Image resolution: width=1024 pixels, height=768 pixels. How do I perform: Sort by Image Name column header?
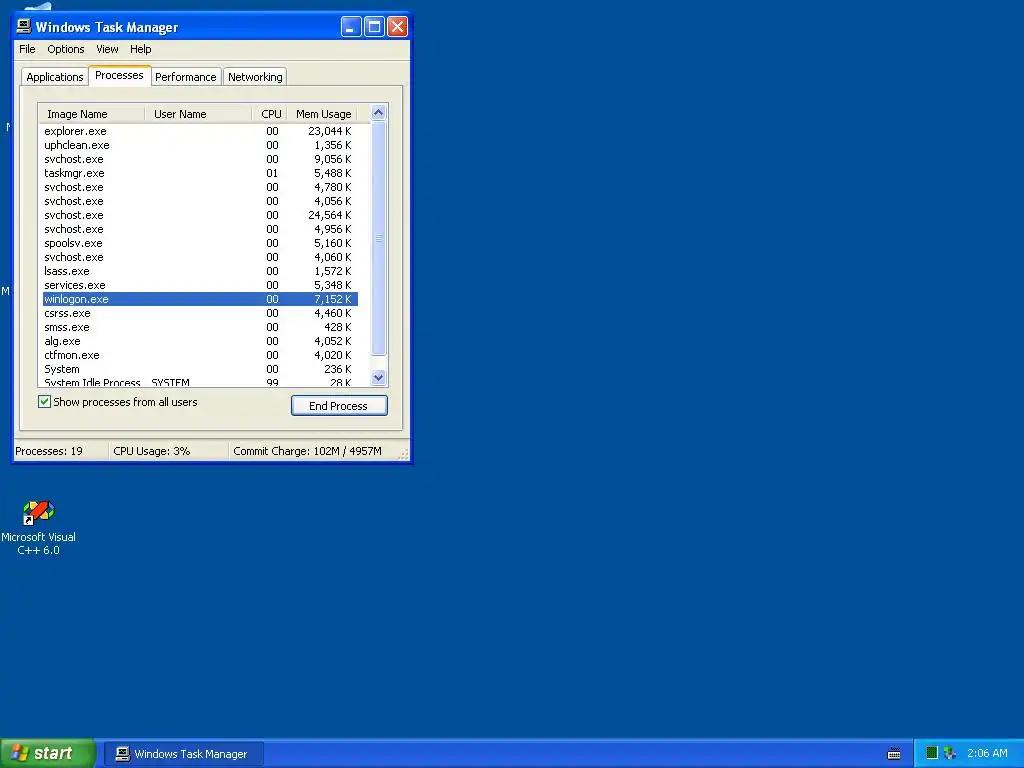click(x=91, y=114)
